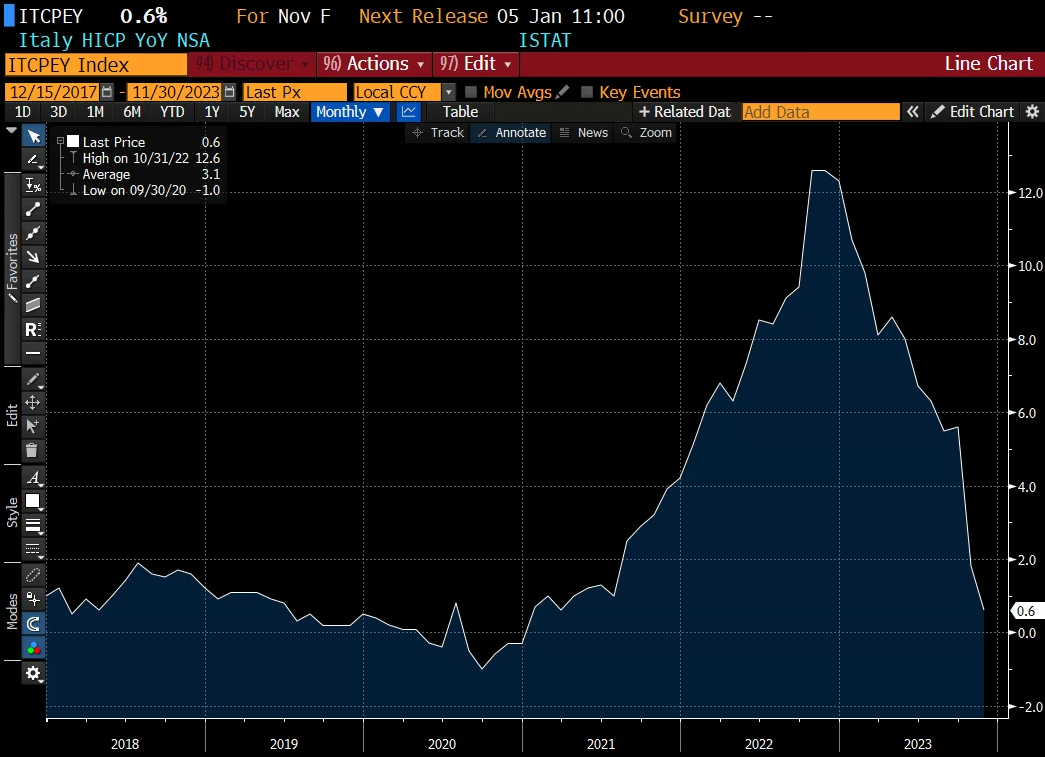Open the Local CCY currency dropdown arrow
1045x757 pixels.
coord(449,92)
